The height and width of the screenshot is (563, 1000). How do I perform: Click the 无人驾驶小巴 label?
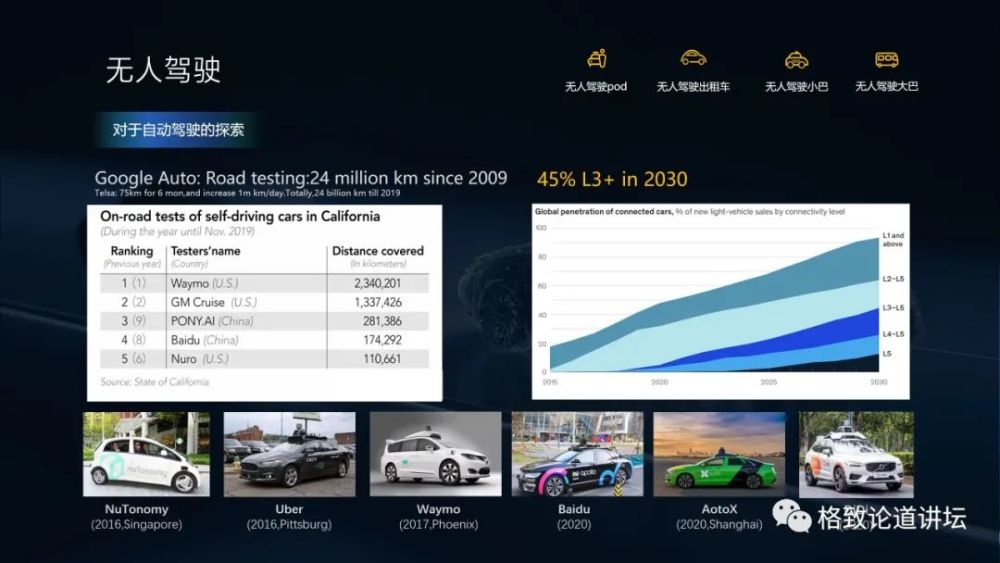(797, 86)
